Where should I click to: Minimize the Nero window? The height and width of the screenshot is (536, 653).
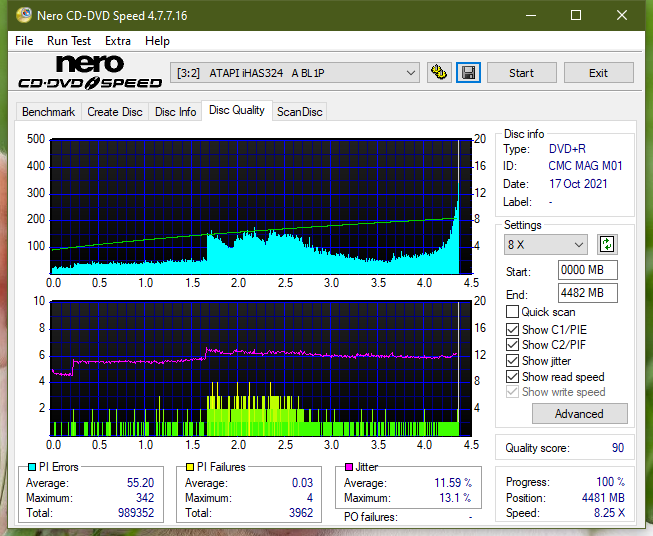(531, 15)
